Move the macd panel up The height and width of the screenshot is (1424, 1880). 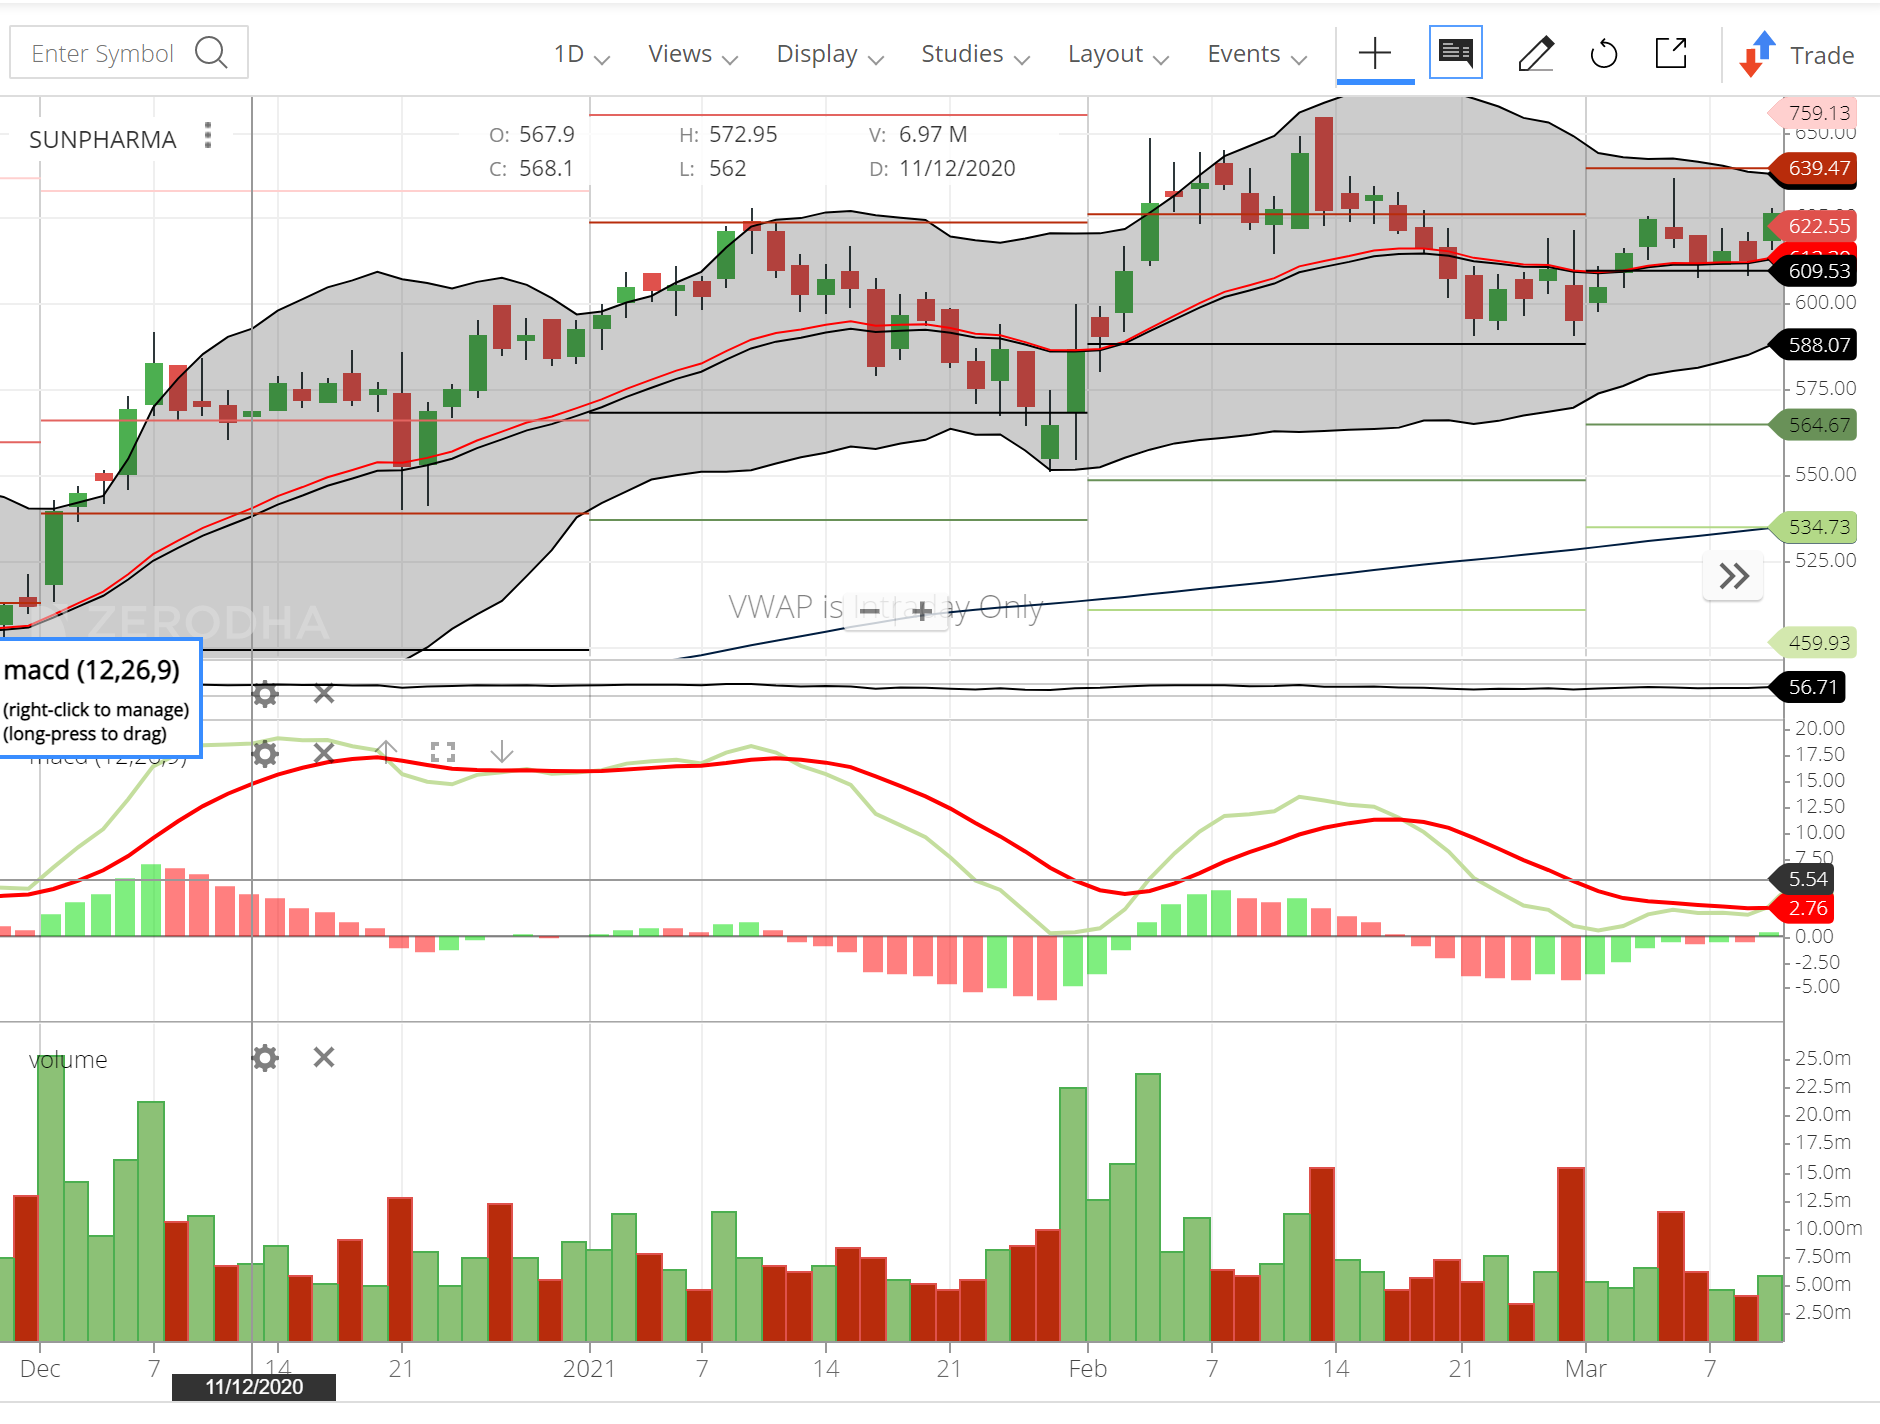386,751
